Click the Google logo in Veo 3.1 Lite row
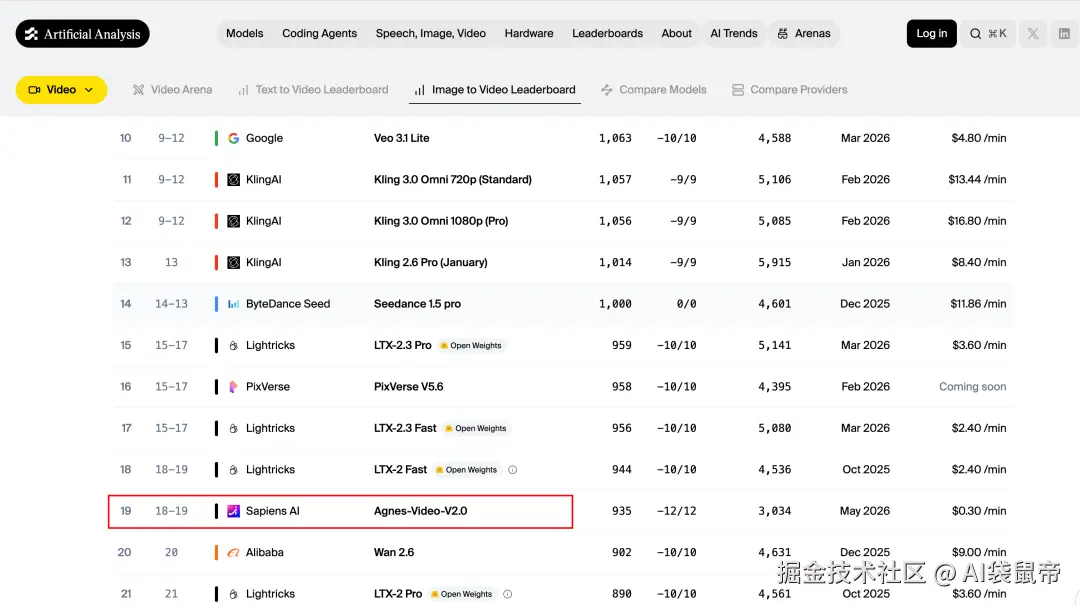Image resolution: width=1080 pixels, height=605 pixels. pos(233,139)
